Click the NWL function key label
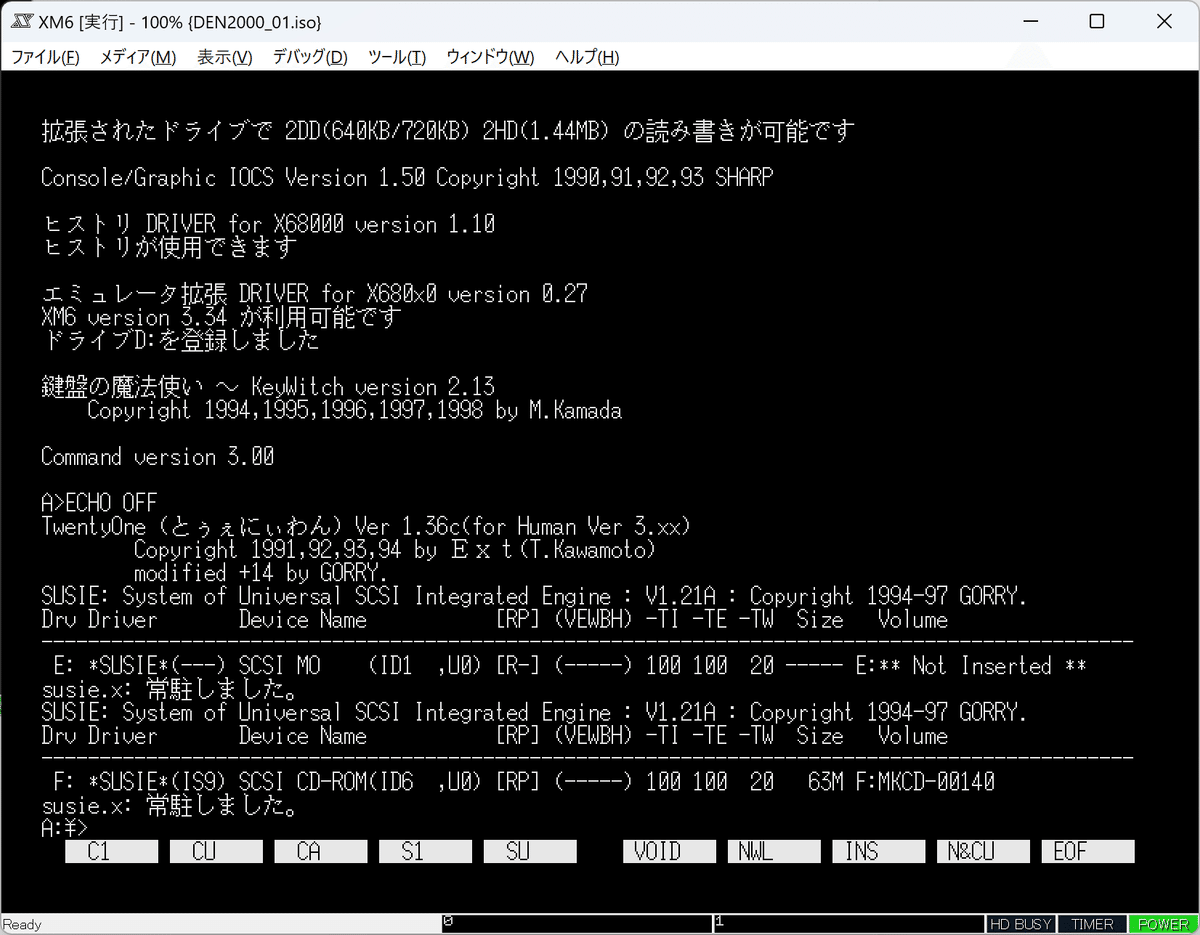This screenshot has height=935, width=1200. (774, 851)
